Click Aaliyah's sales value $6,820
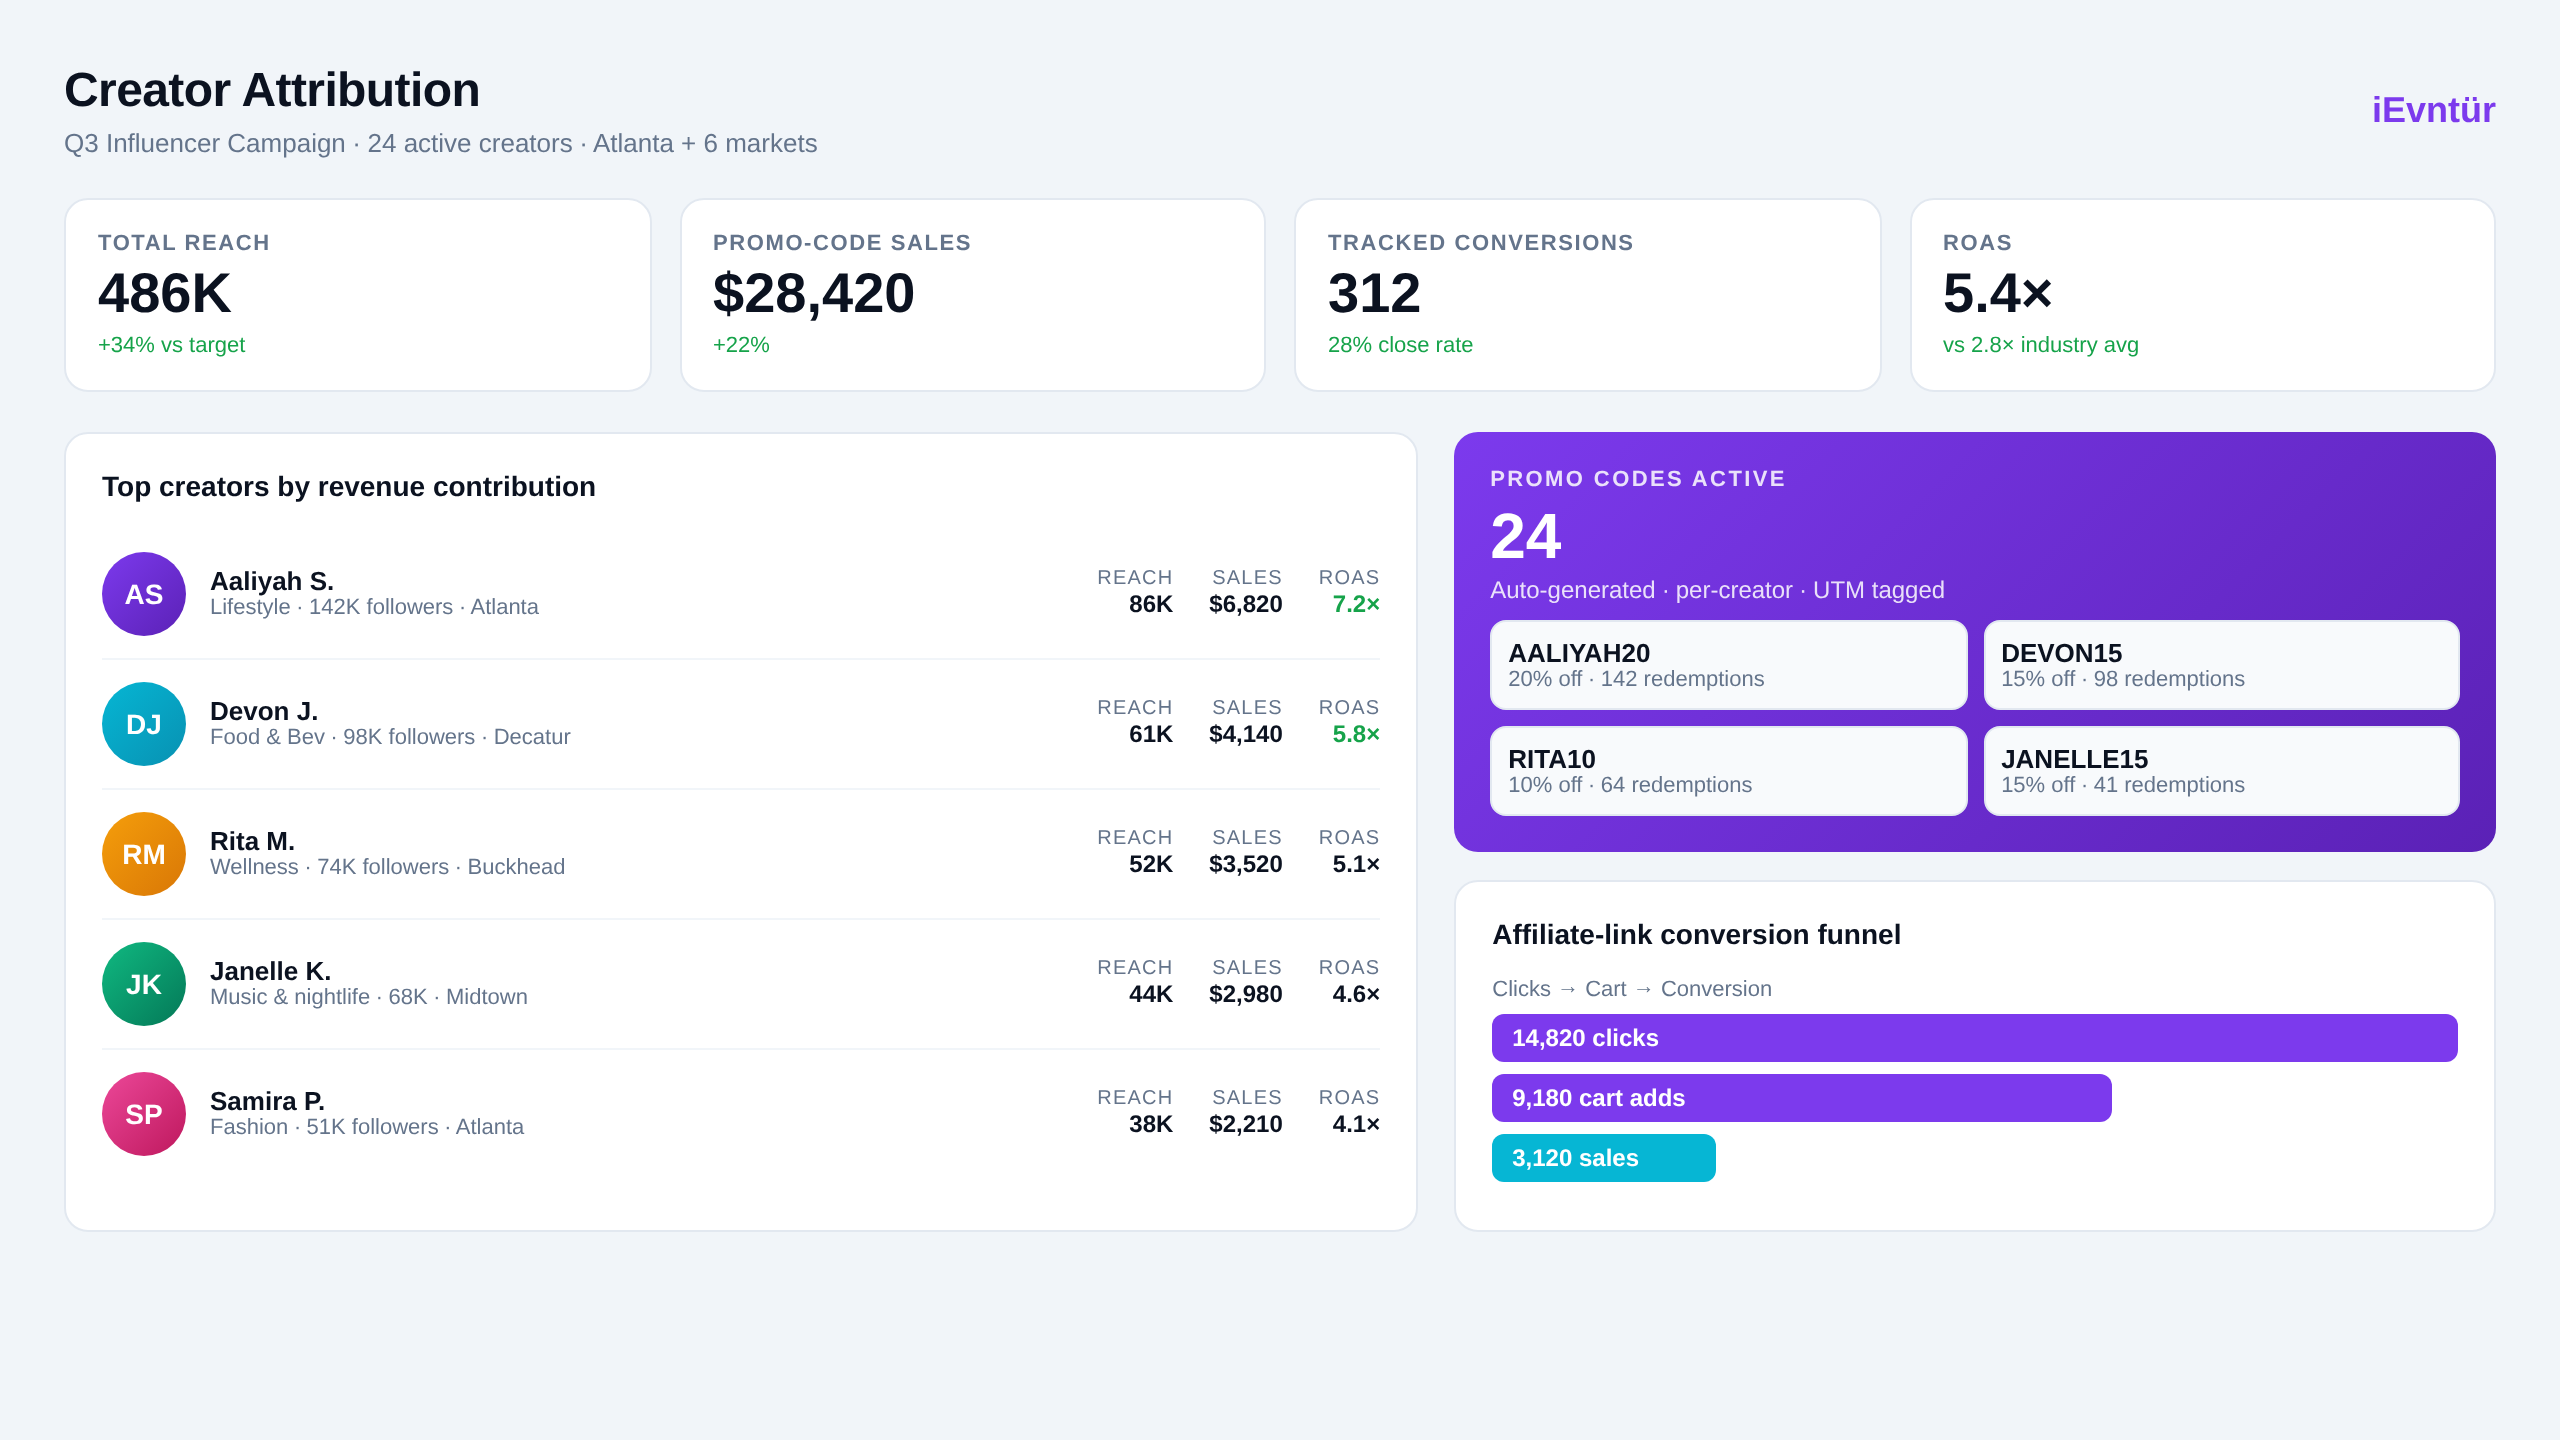 click(x=1245, y=604)
